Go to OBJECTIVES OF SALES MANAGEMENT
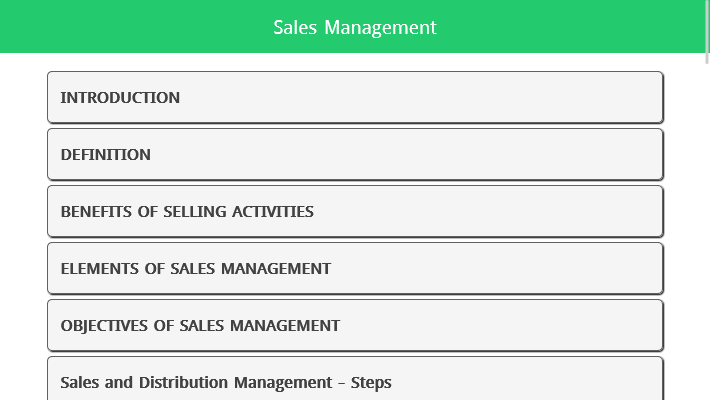 point(355,325)
